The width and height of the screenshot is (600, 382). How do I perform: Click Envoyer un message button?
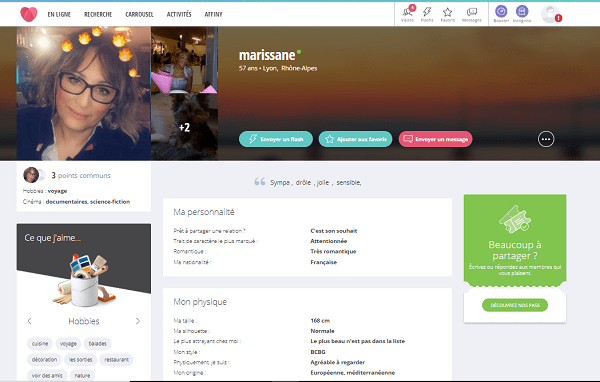point(435,139)
